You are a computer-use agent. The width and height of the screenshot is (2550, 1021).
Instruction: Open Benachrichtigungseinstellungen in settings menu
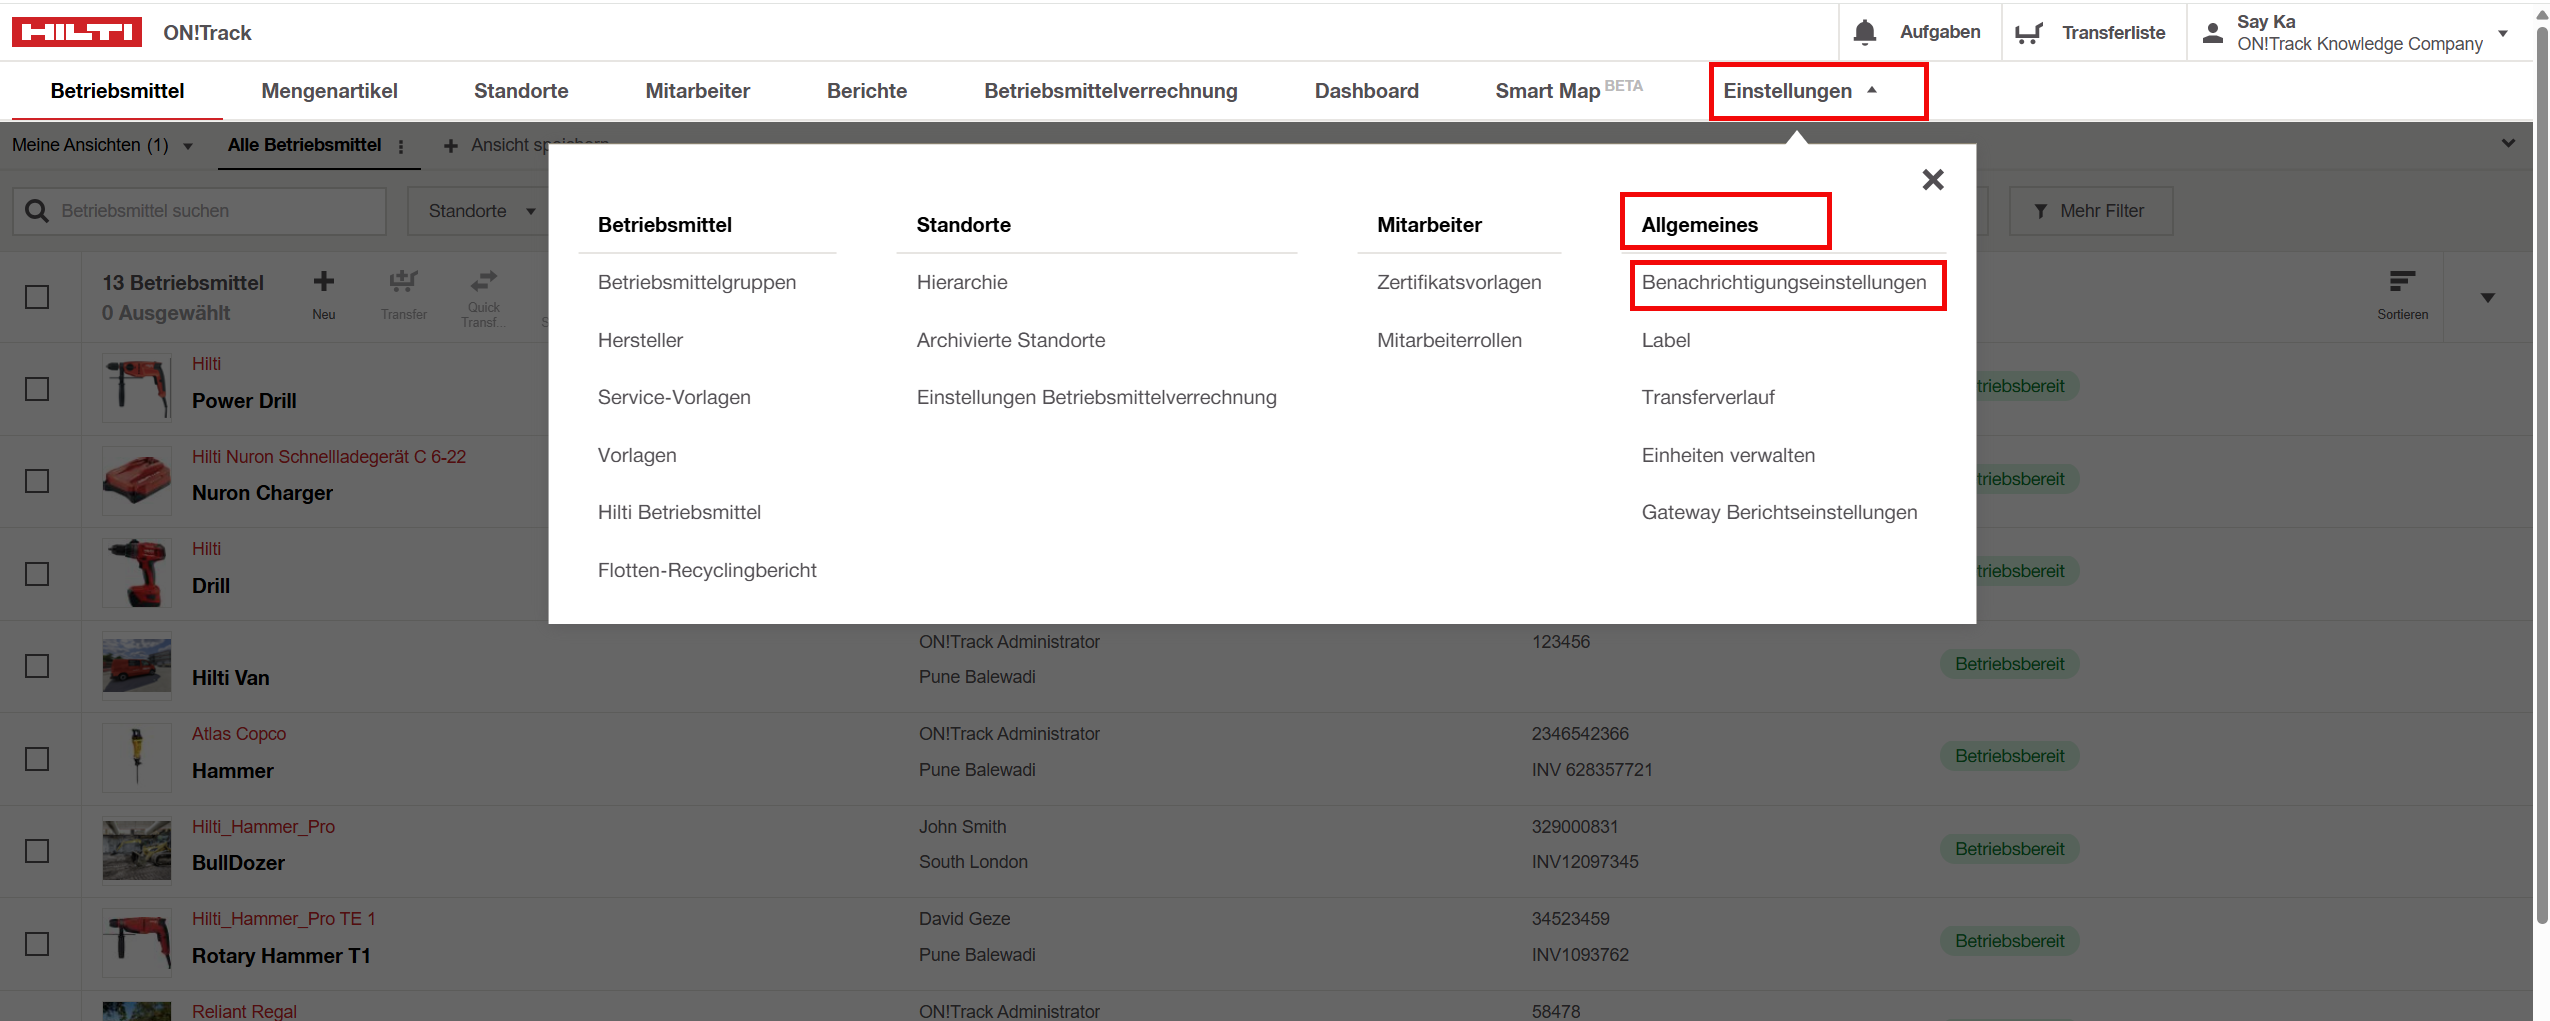click(1784, 283)
